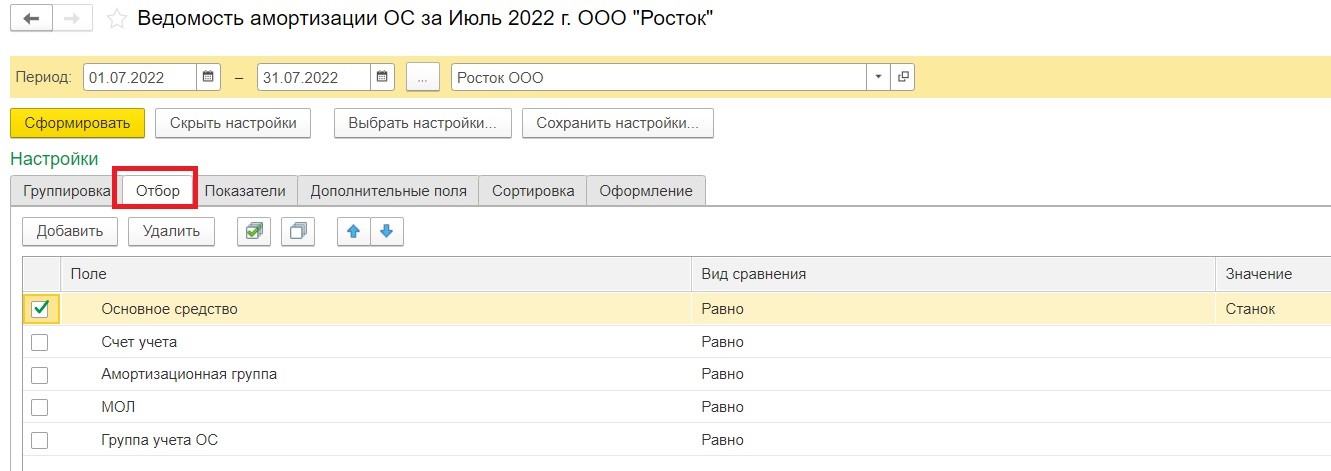The image size is (1331, 471).
Task: Switch to the Показатели tab
Action: 245,191
